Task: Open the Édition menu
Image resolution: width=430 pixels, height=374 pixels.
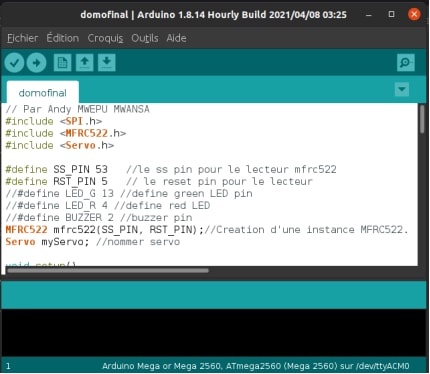Action: [63, 38]
